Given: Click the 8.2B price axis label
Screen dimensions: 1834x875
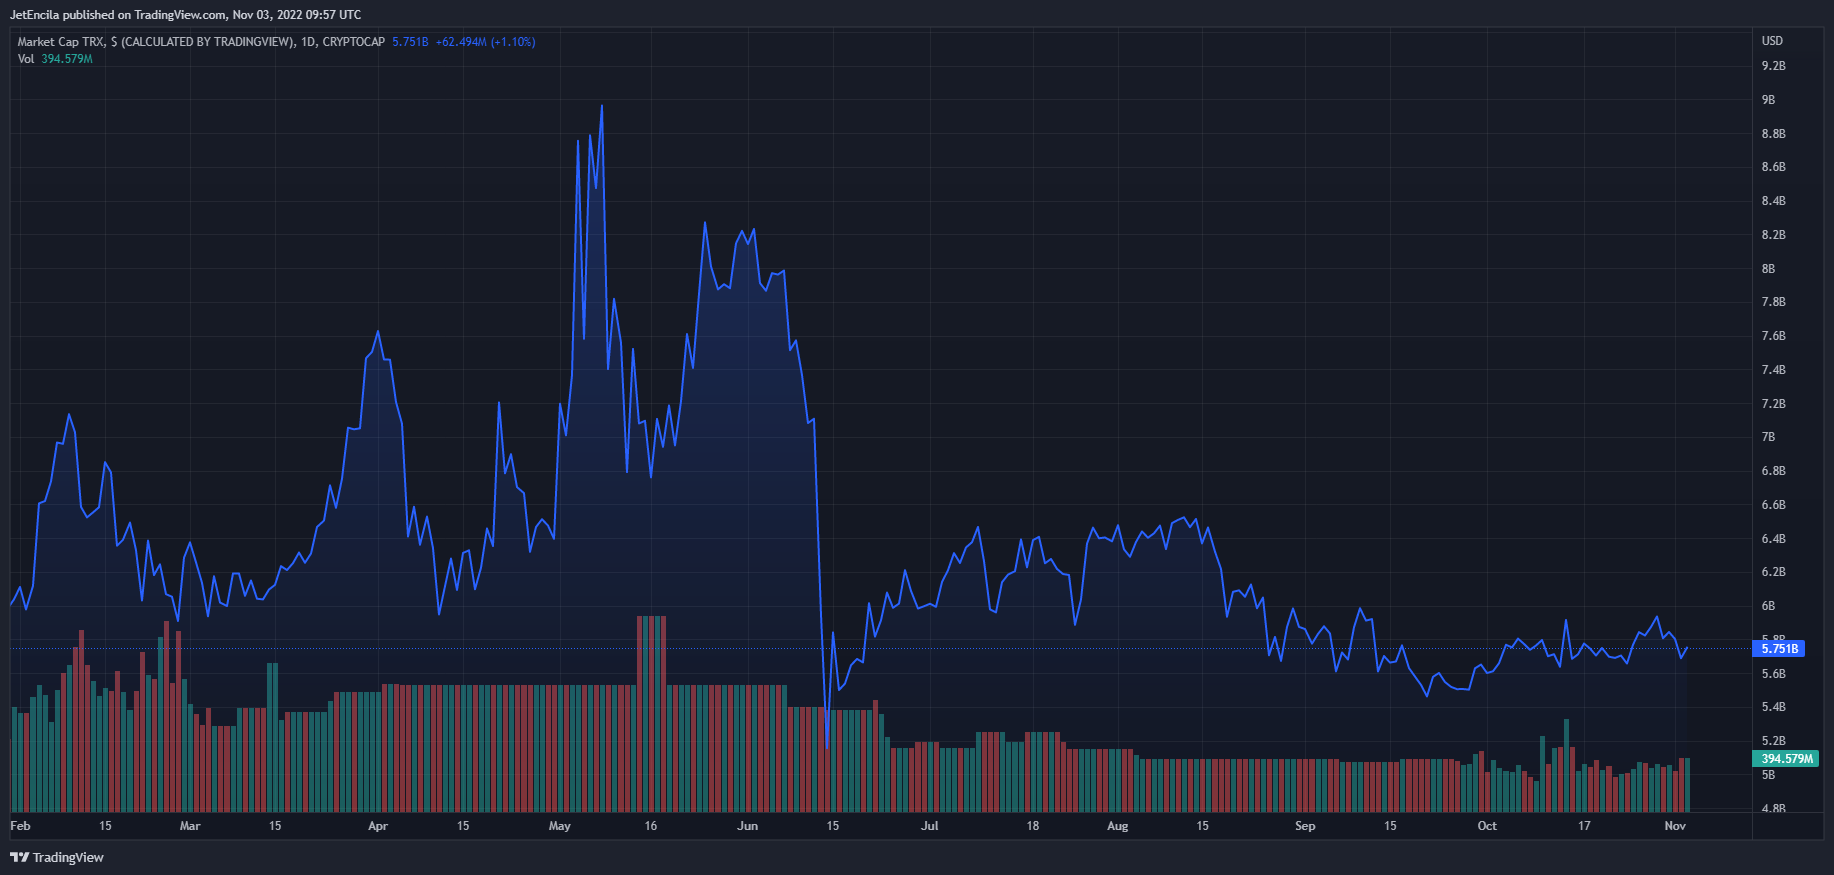Looking at the screenshot, I should (1773, 235).
